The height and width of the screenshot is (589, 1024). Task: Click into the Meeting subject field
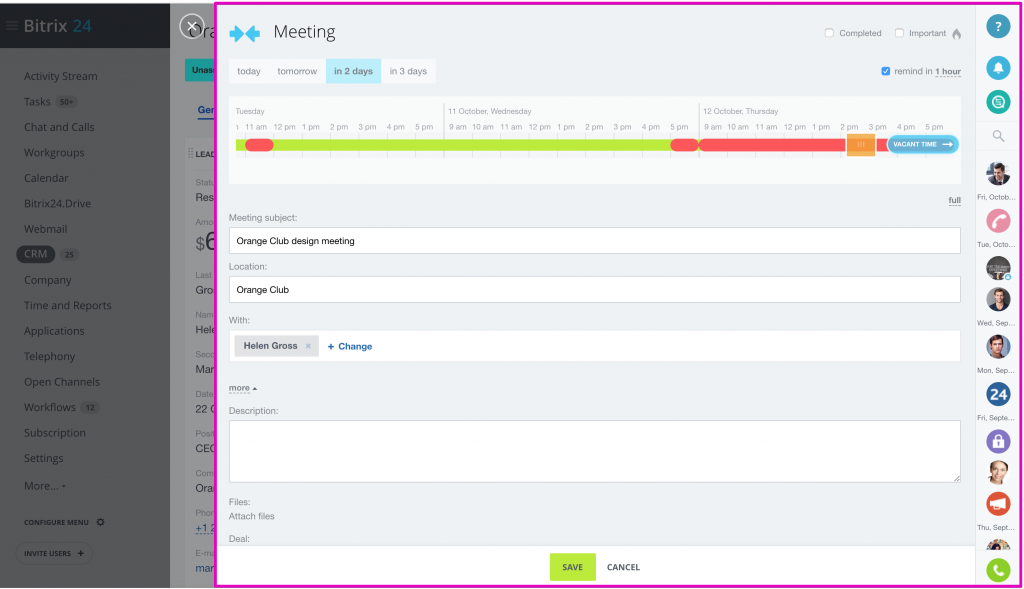[594, 240]
